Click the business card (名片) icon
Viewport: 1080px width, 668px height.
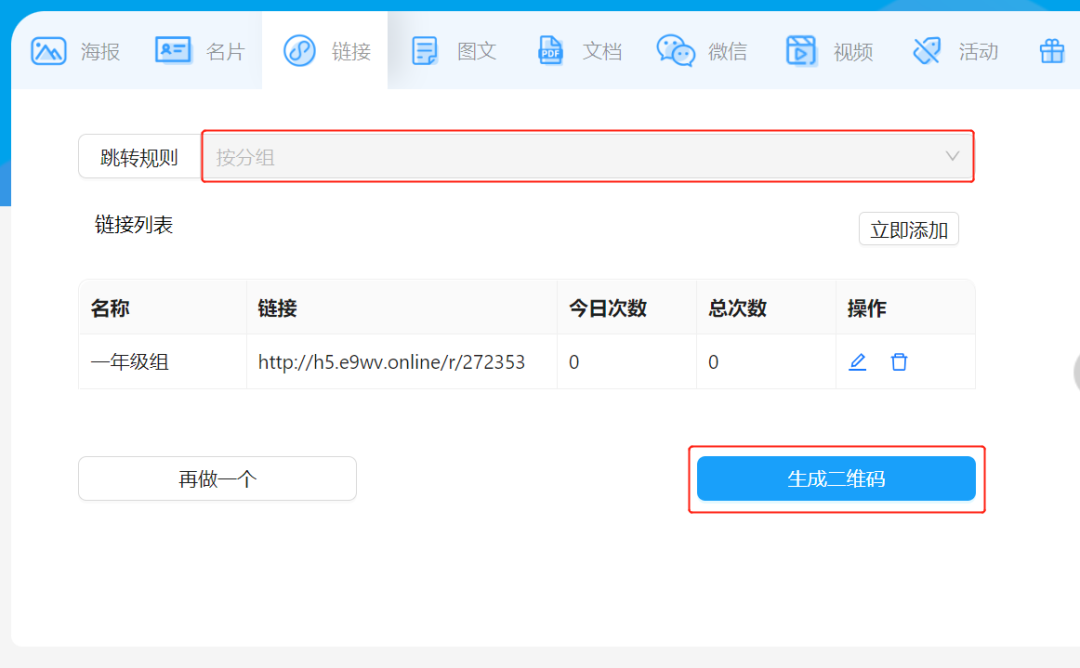point(173,50)
